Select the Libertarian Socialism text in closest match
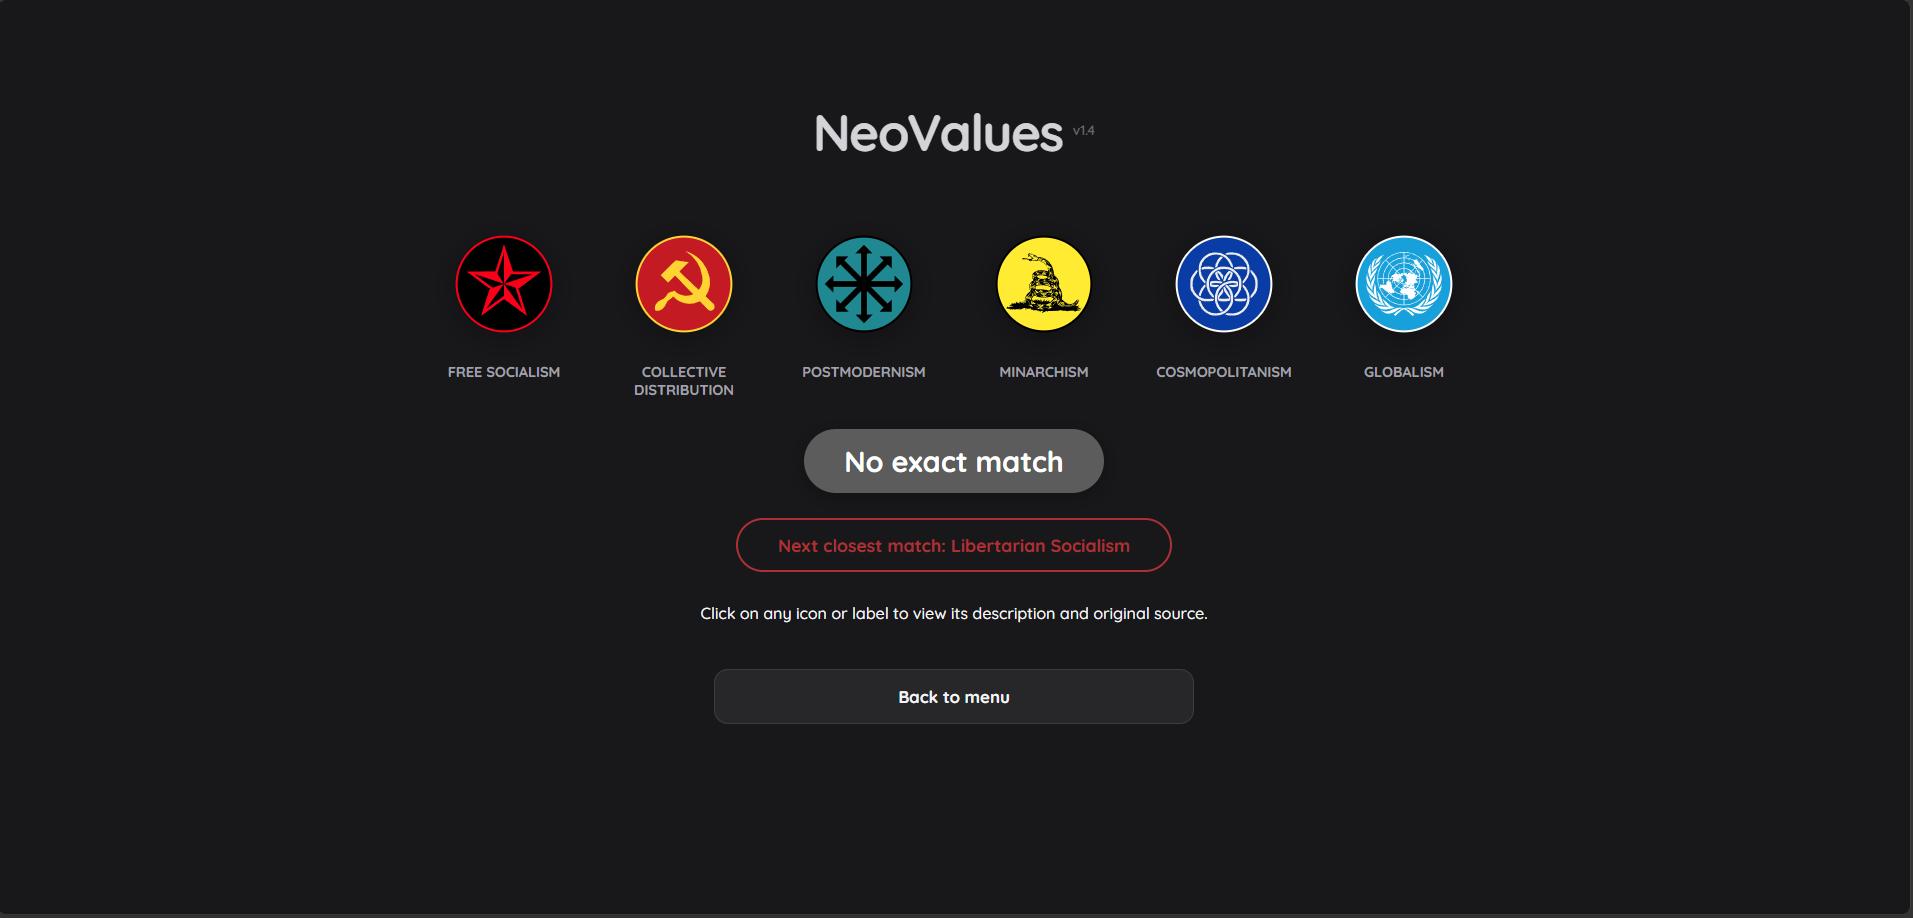The height and width of the screenshot is (918, 1913). pos(1040,546)
